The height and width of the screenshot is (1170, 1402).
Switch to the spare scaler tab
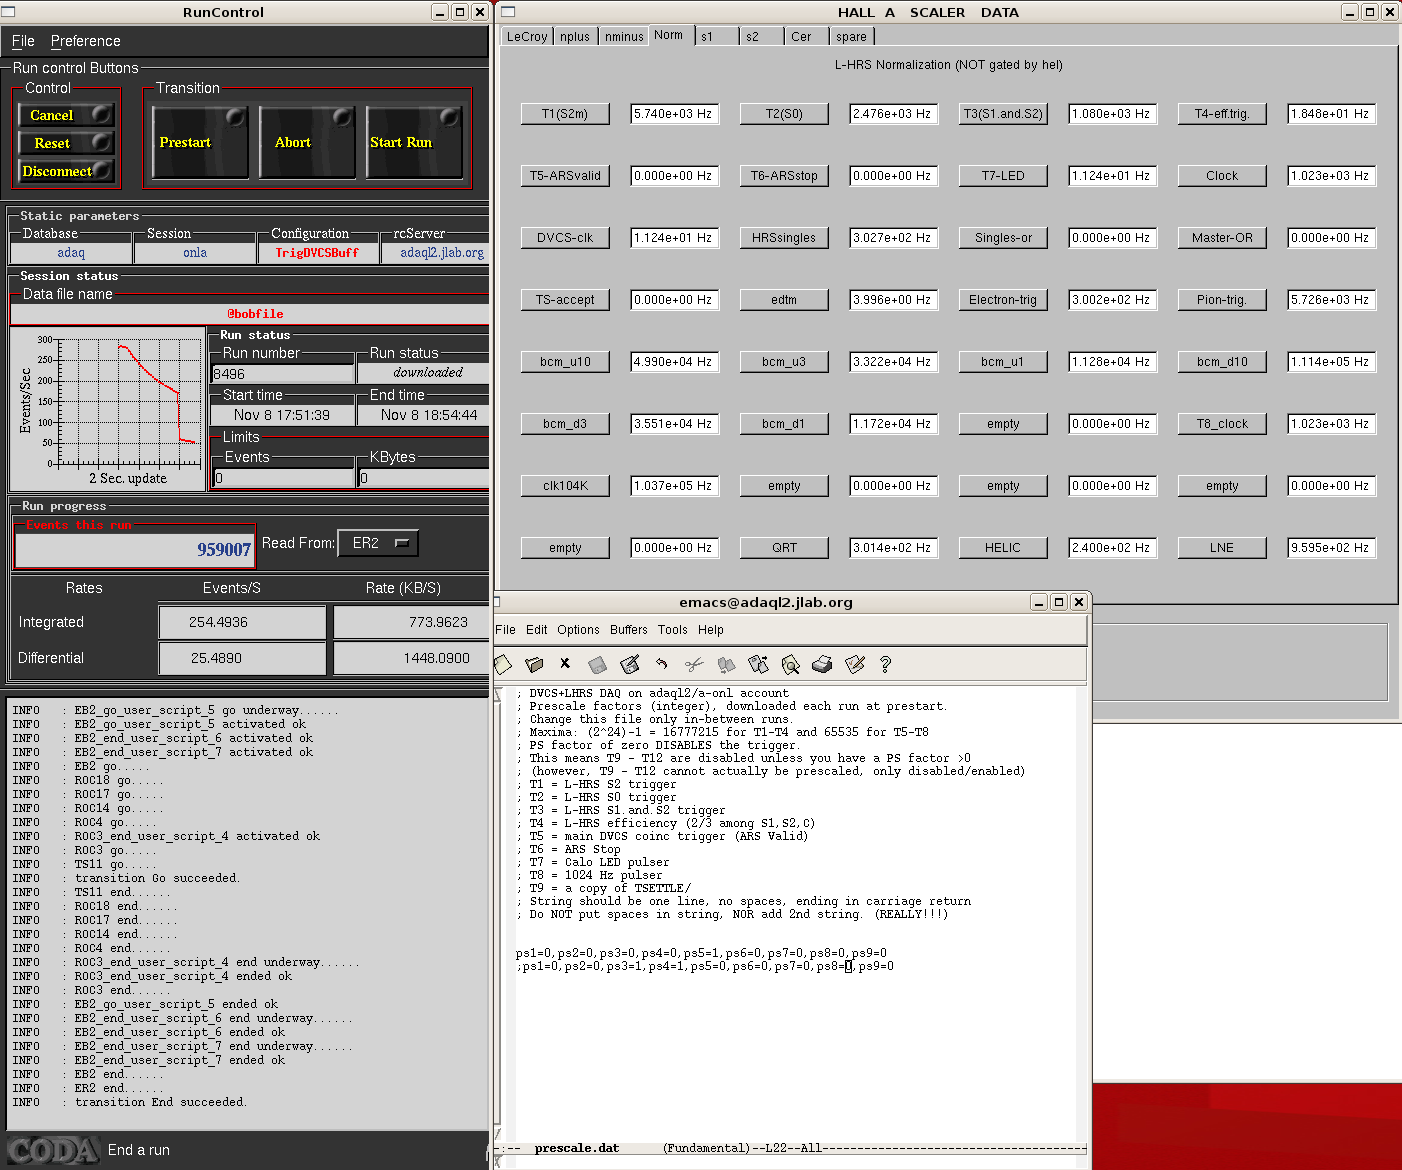pos(851,37)
